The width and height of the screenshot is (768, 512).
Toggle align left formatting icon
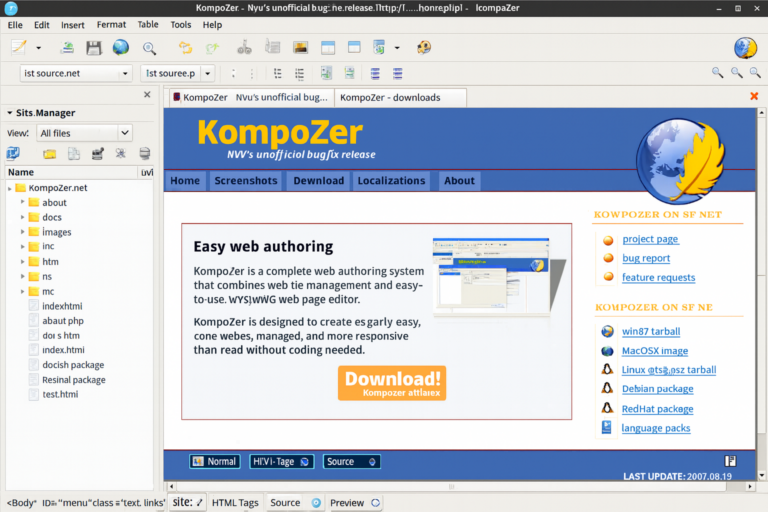[x=375, y=73]
